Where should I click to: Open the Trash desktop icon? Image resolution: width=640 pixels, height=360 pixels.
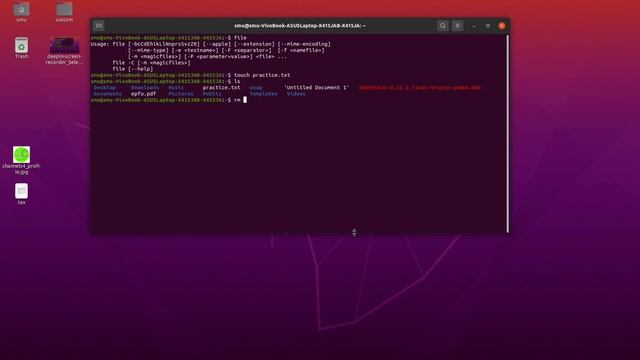click(x=21, y=48)
